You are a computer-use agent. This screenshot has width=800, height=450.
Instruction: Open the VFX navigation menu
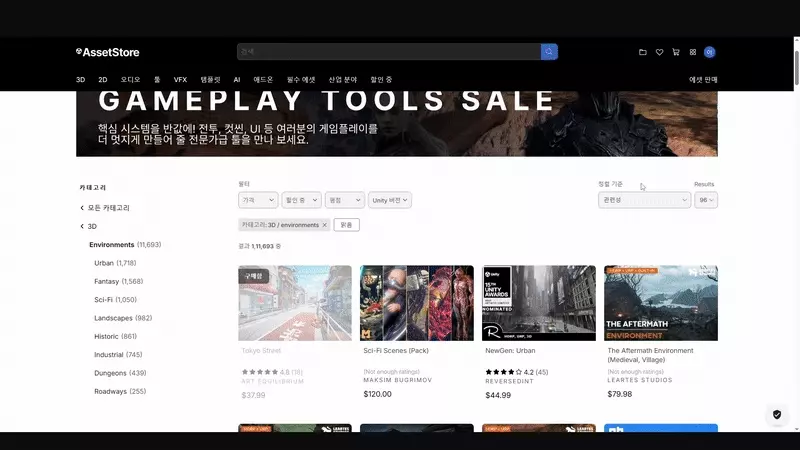click(180, 80)
